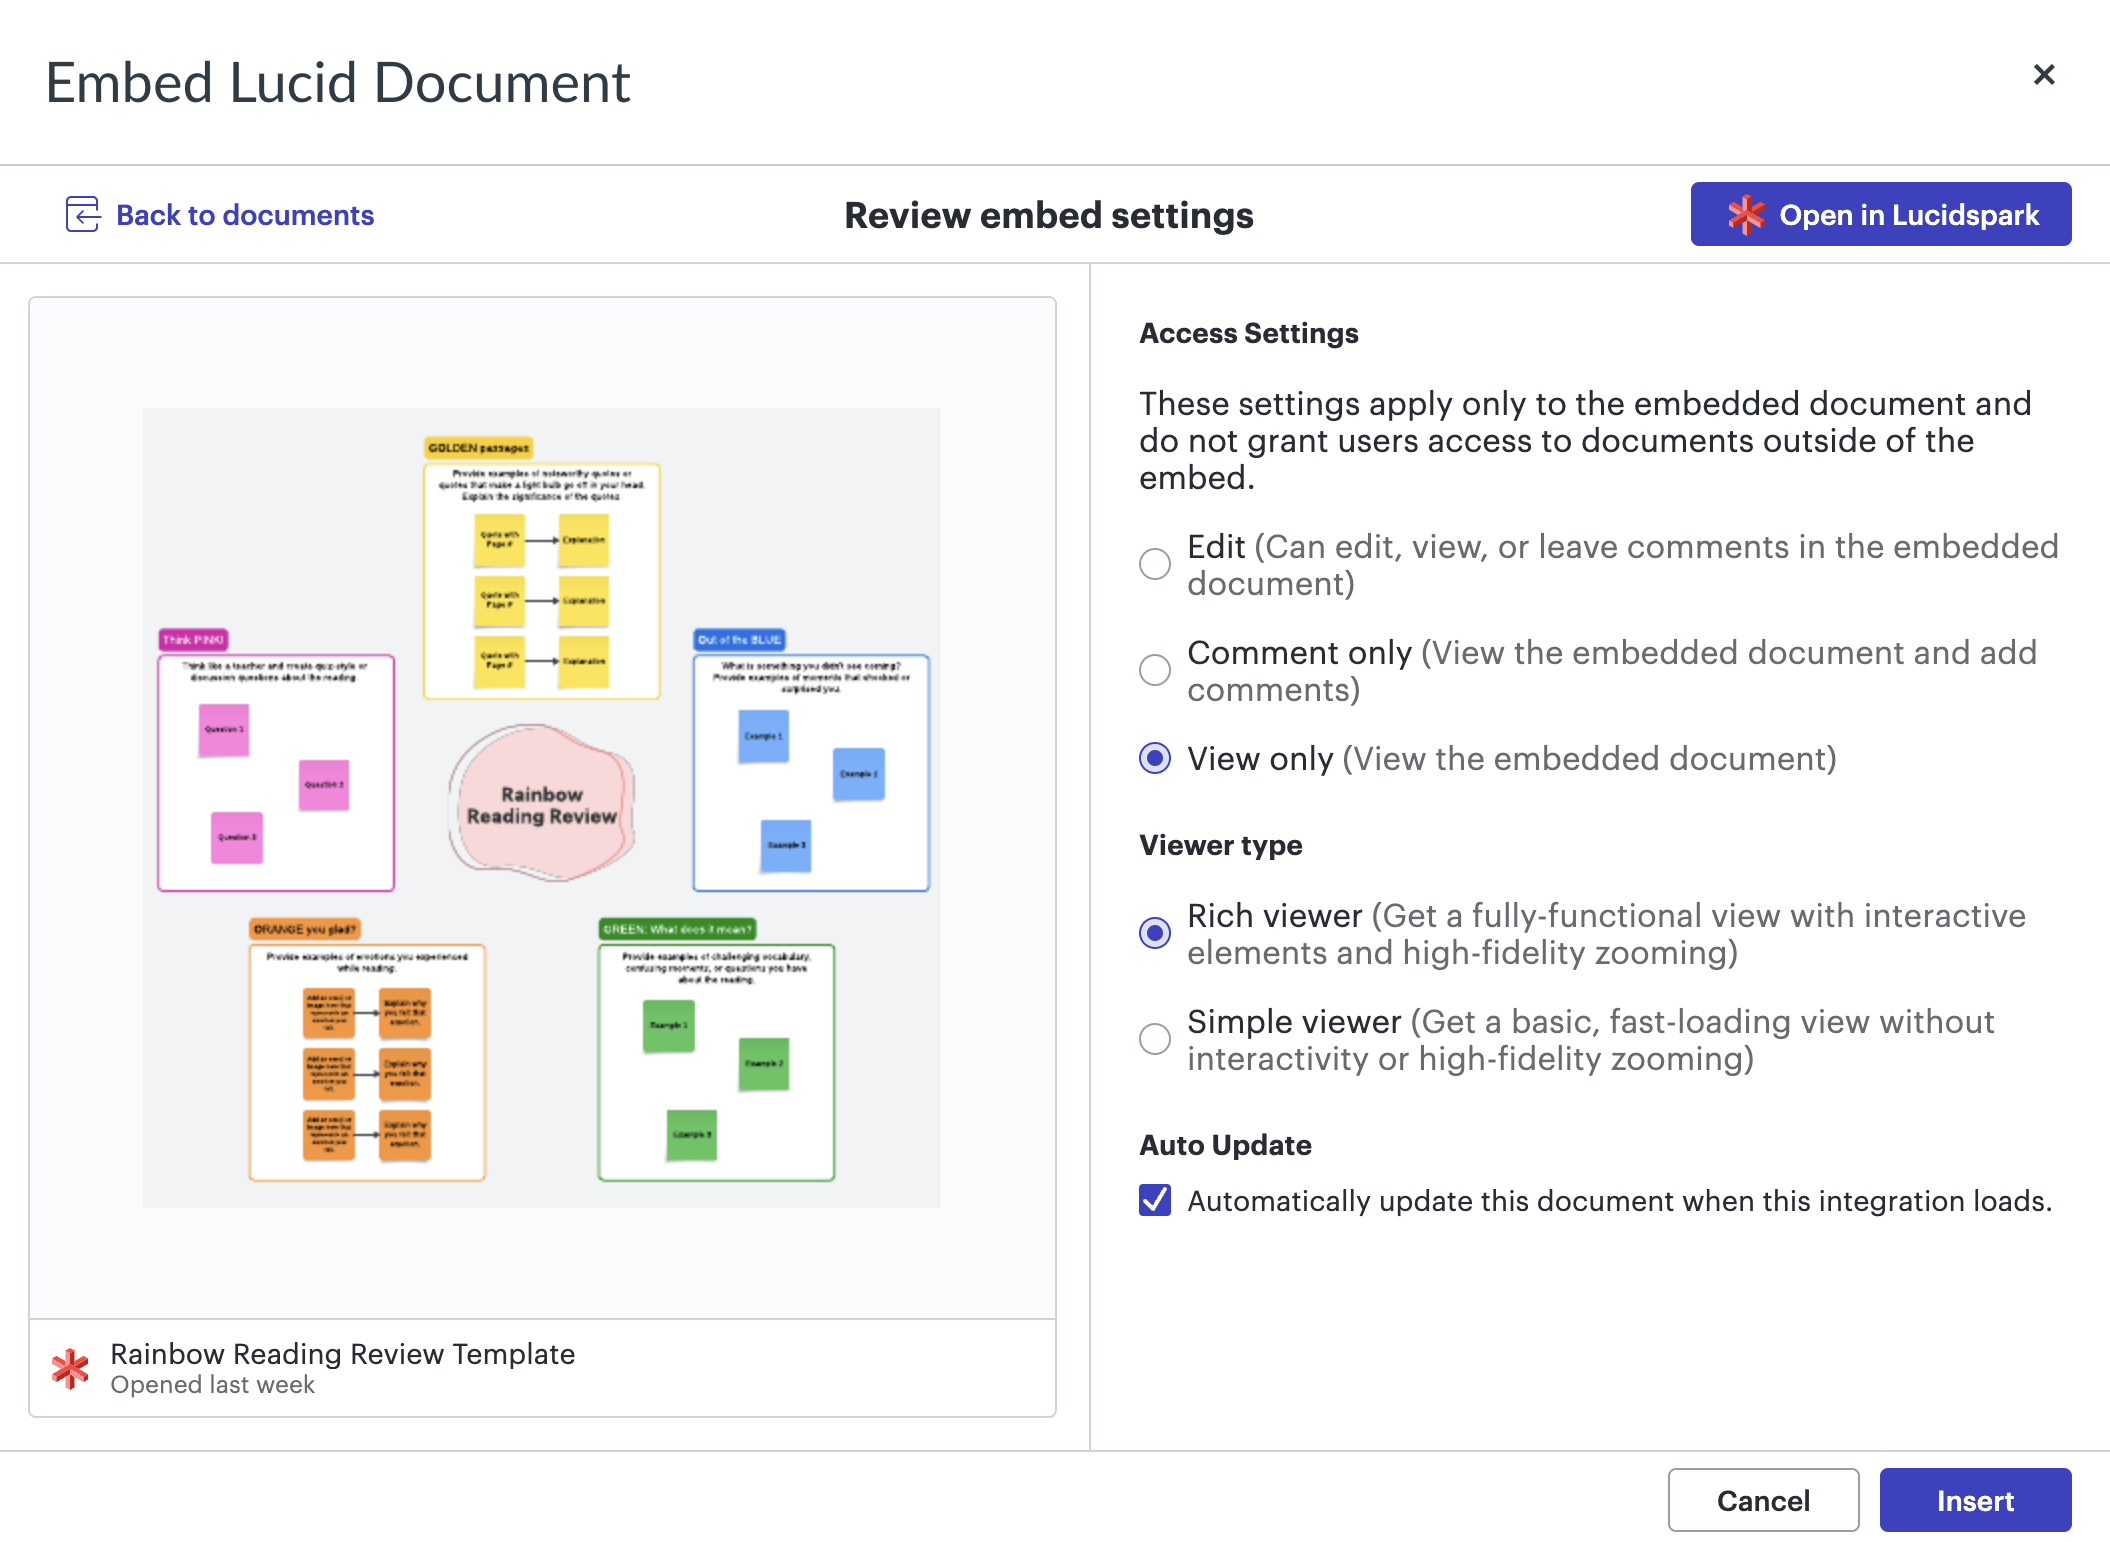Close the Embed Lucid Document dialog
2110x1542 pixels.
[2043, 75]
